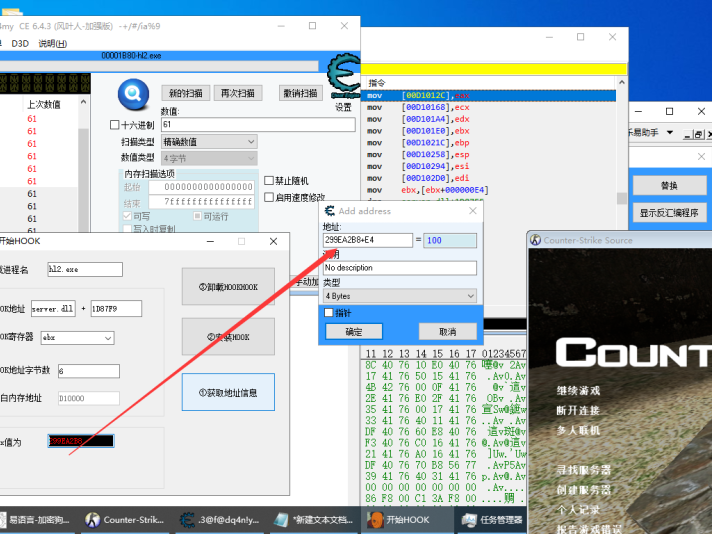Click the ebx value field 299EA2B8
The height and width of the screenshot is (534, 712).
coord(81,441)
